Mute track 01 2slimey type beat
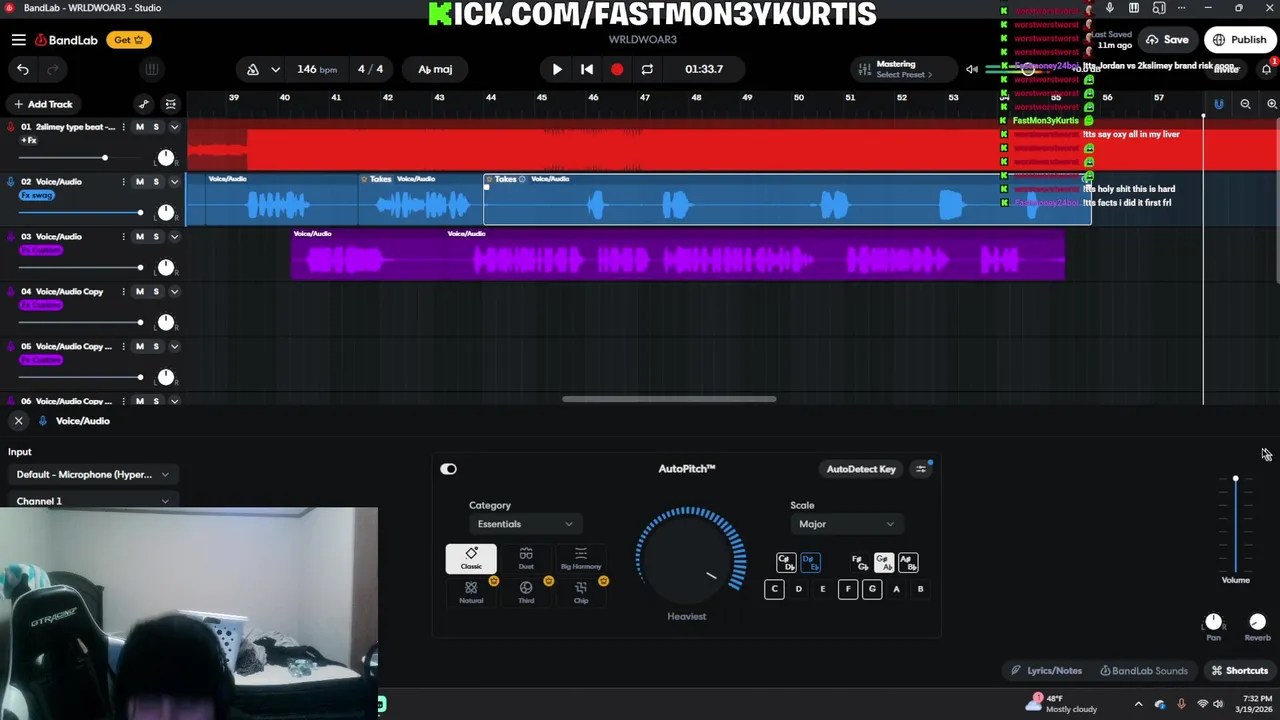Image resolution: width=1280 pixels, height=720 pixels. [140, 127]
